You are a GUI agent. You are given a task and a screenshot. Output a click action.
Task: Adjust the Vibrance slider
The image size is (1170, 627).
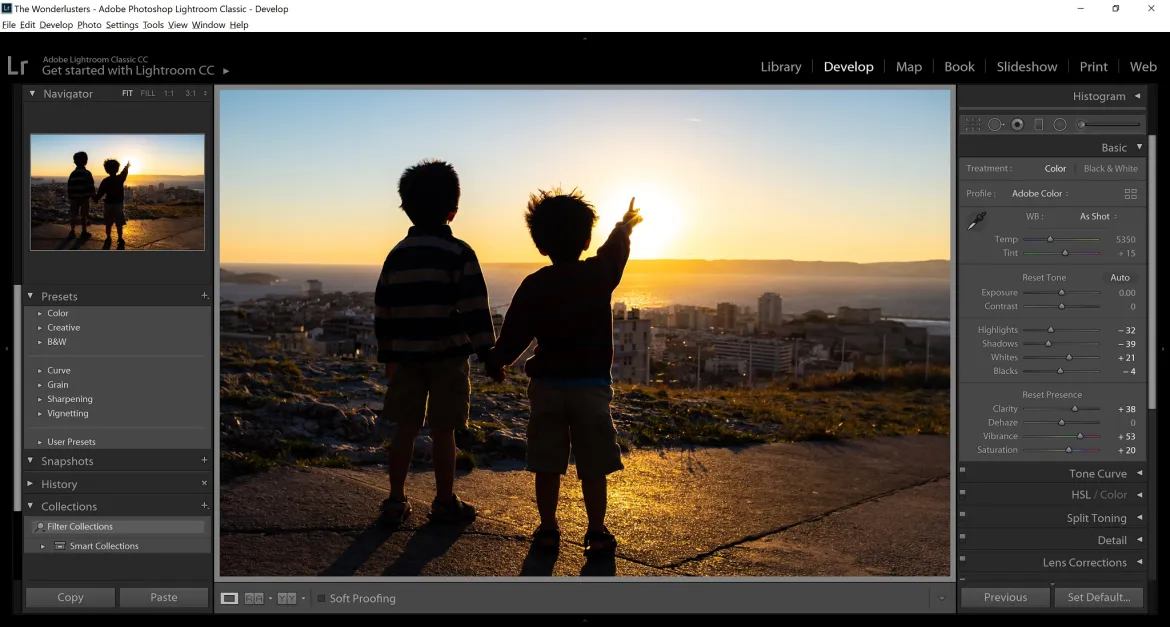click(1080, 436)
